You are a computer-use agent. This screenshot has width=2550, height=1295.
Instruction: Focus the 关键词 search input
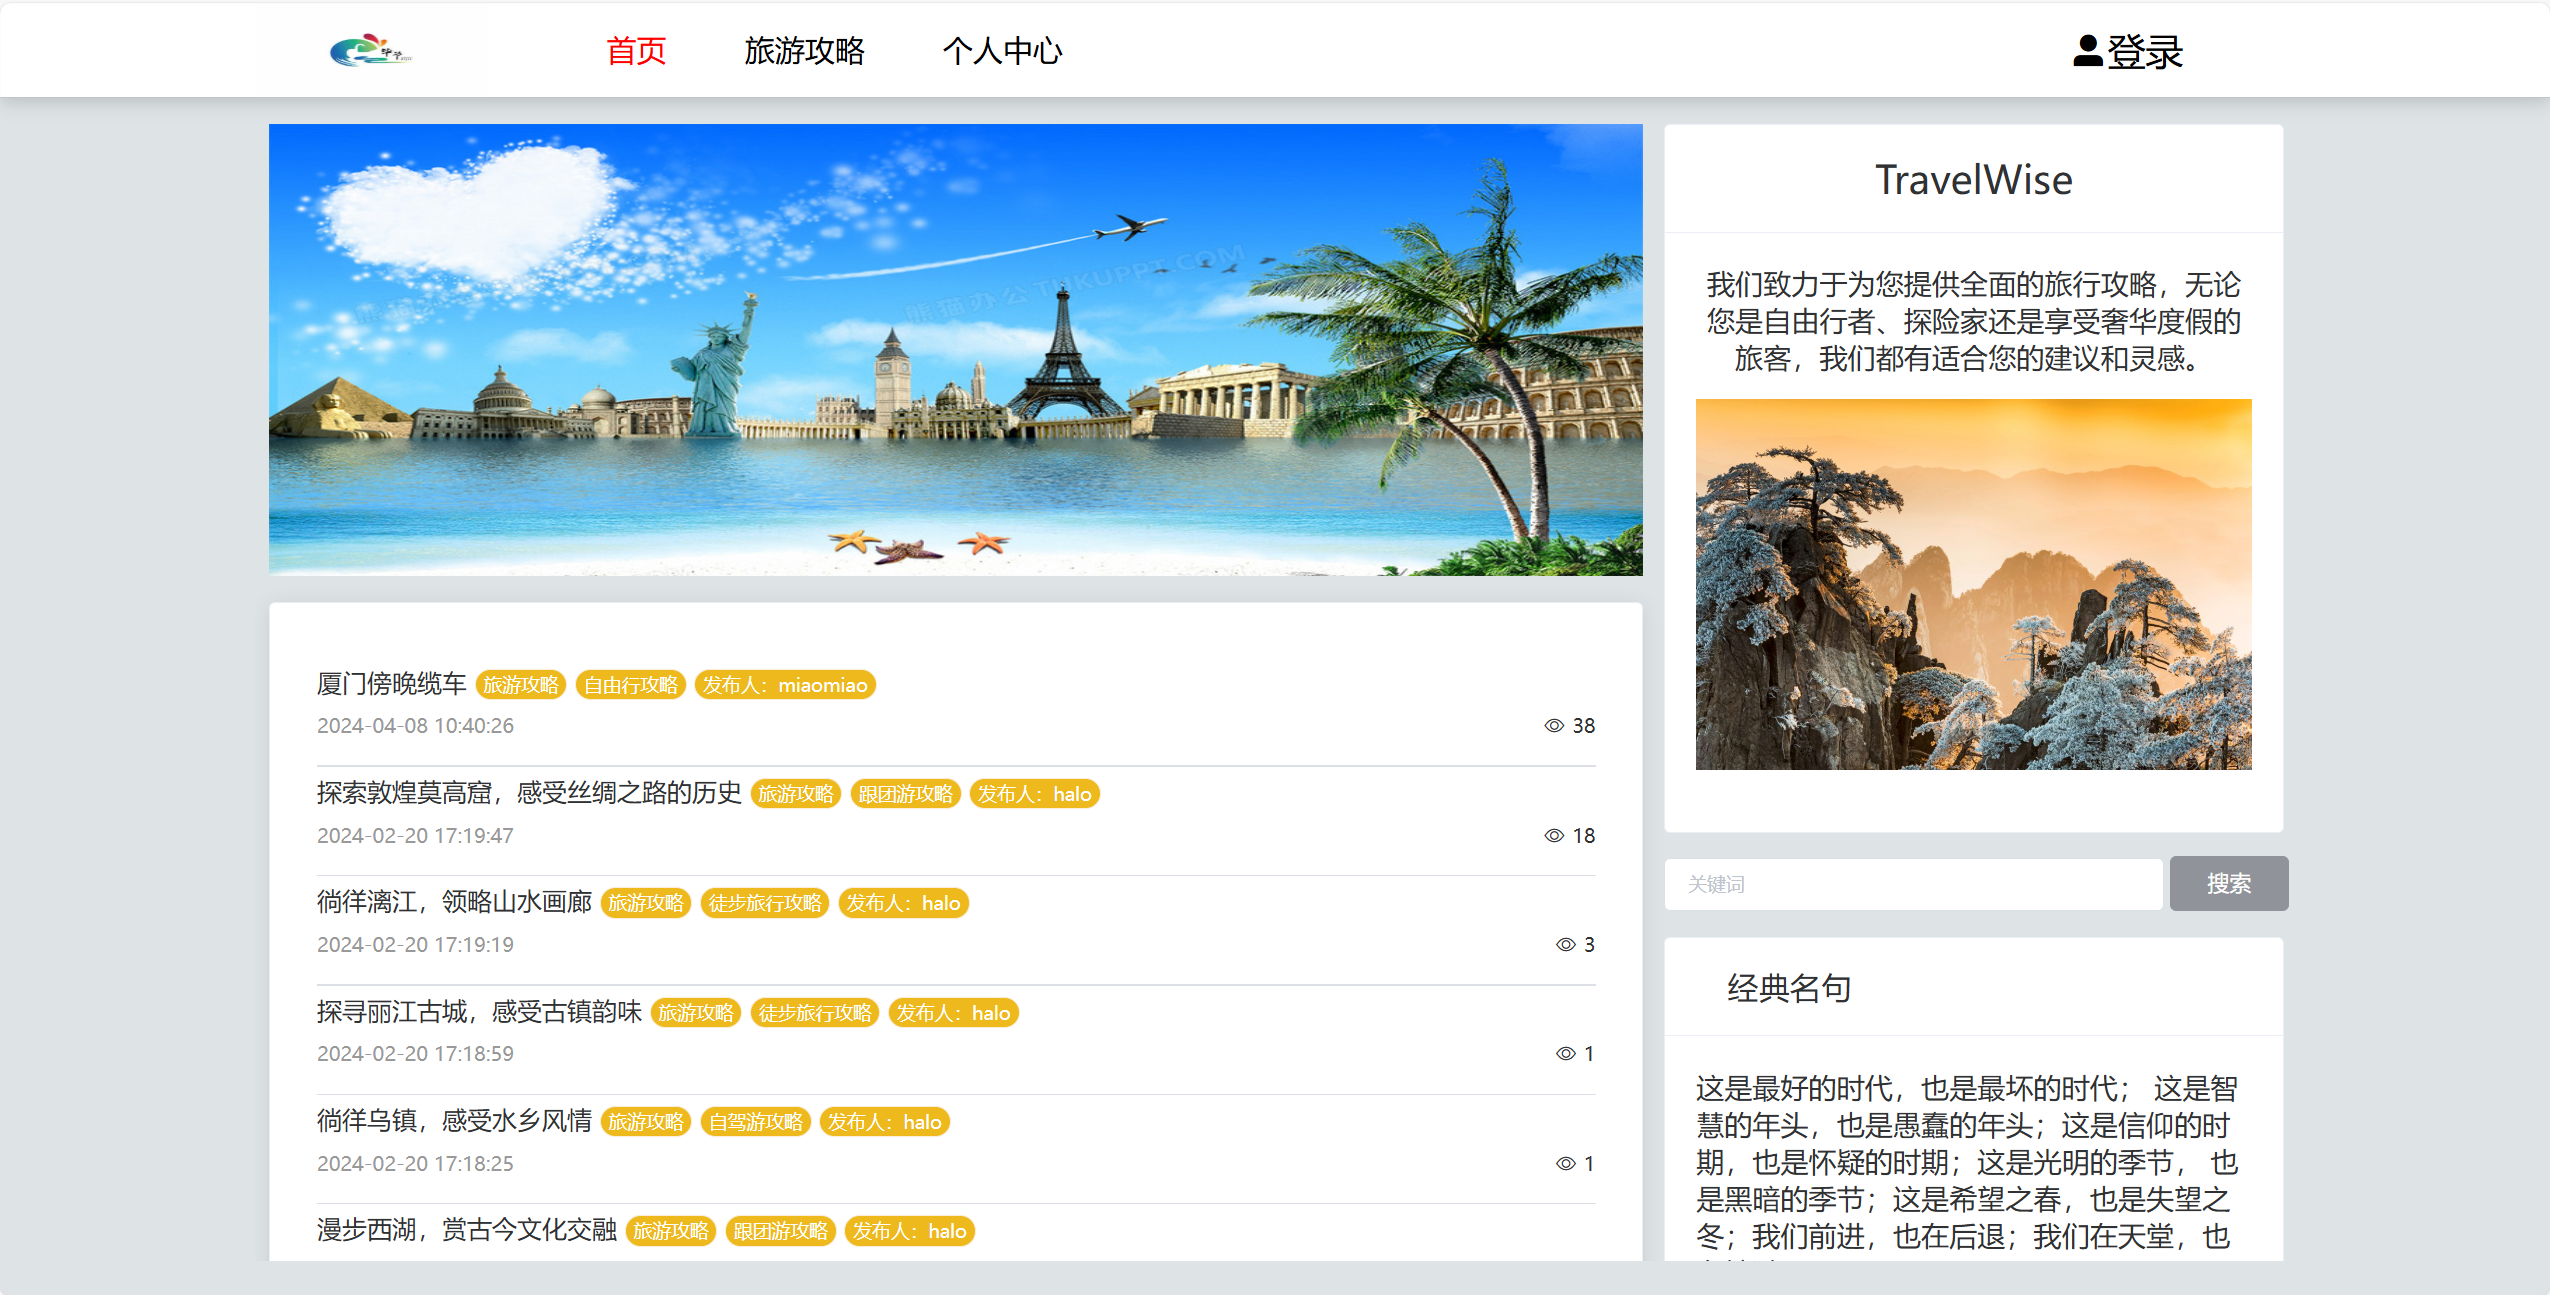pos(1912,884)
